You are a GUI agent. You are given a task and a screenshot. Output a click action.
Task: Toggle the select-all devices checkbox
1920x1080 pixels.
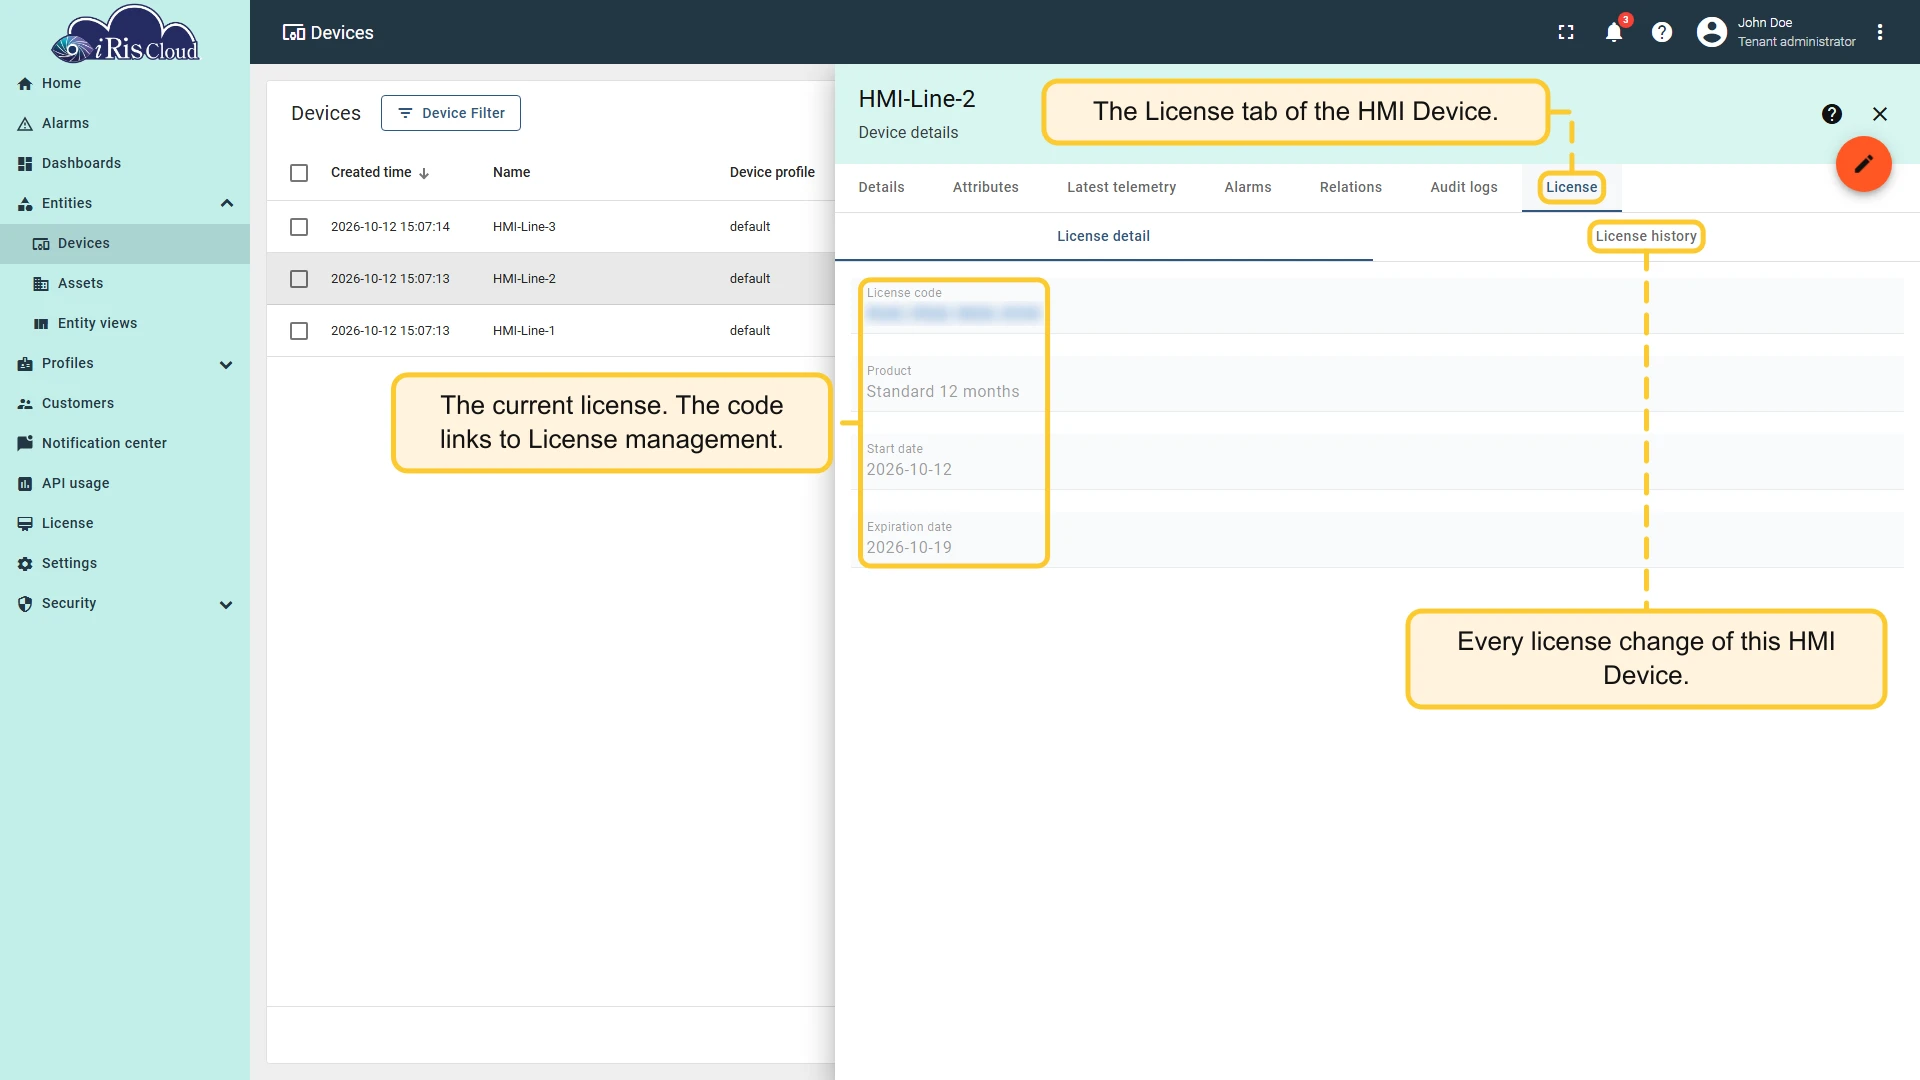(x=299, y=173)
